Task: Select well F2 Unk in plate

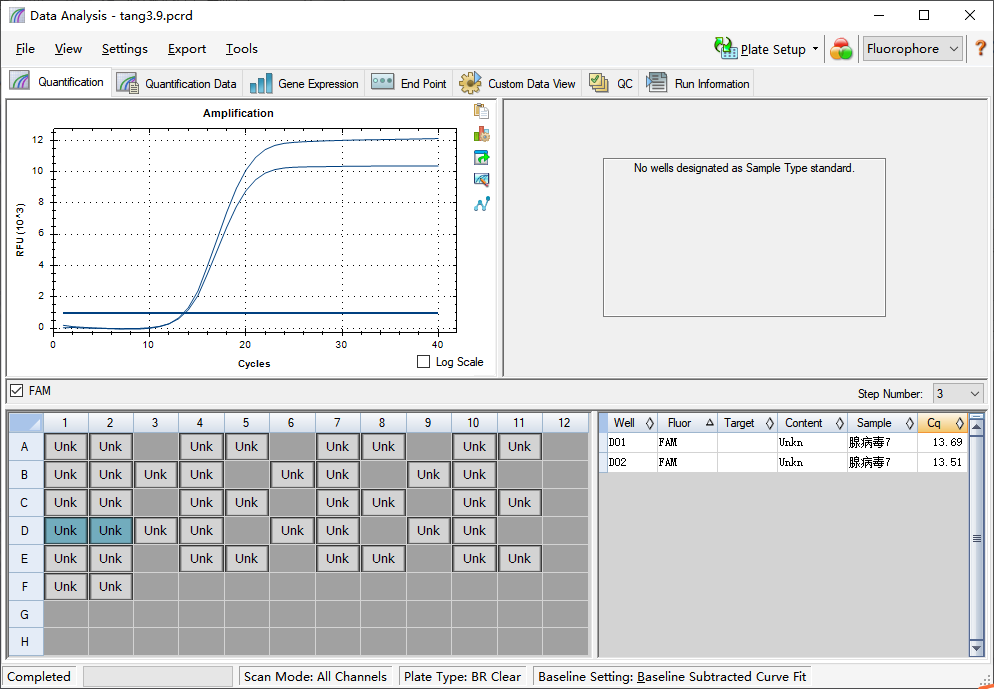Action: 110,586
